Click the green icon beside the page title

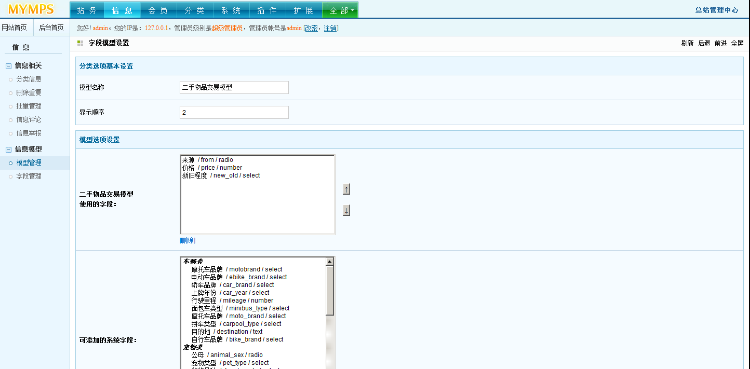click(79, 44)
